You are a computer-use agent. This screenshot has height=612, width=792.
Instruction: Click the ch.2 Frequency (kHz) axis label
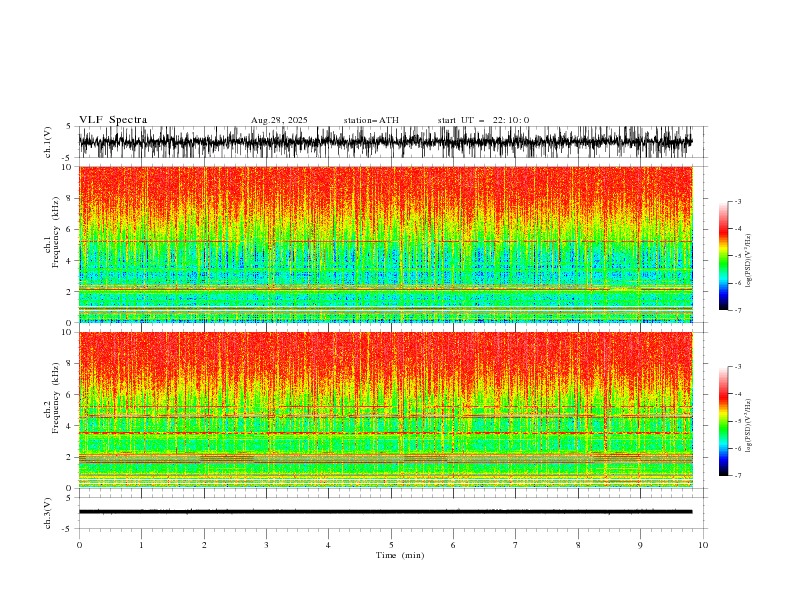tap(52, 398)
